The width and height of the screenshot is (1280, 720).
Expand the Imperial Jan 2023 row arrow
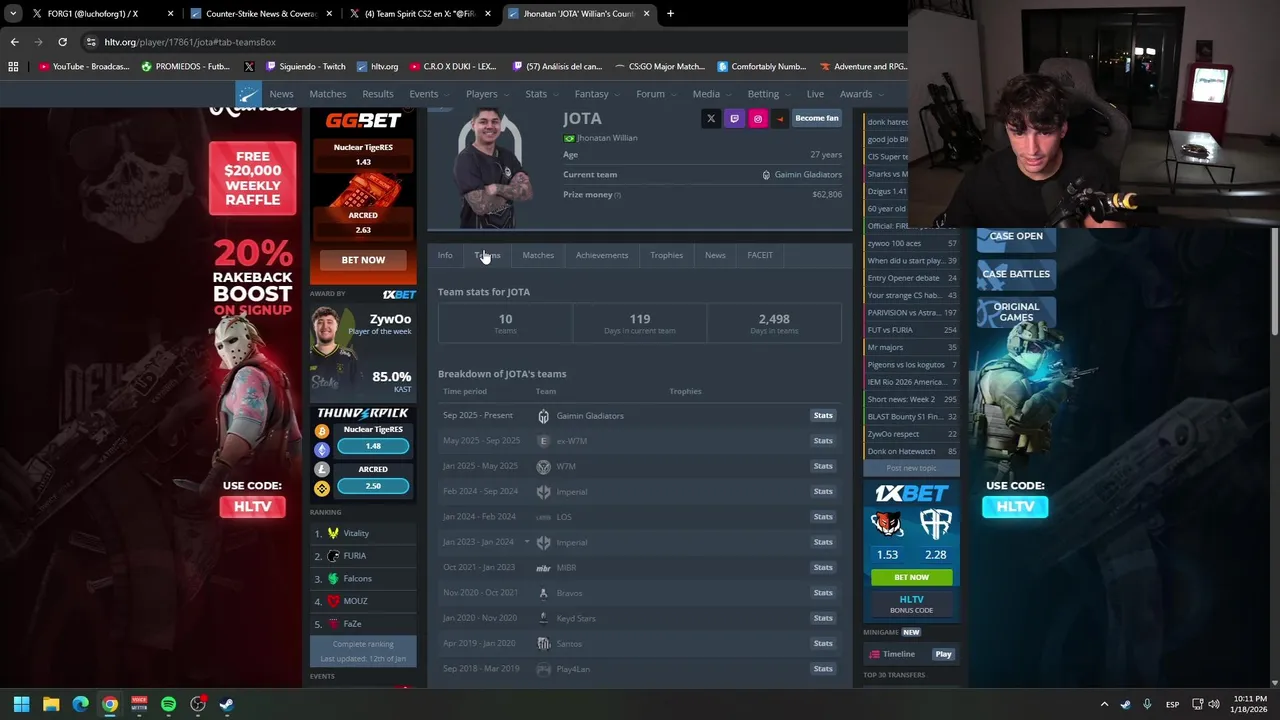click(527, 542)
